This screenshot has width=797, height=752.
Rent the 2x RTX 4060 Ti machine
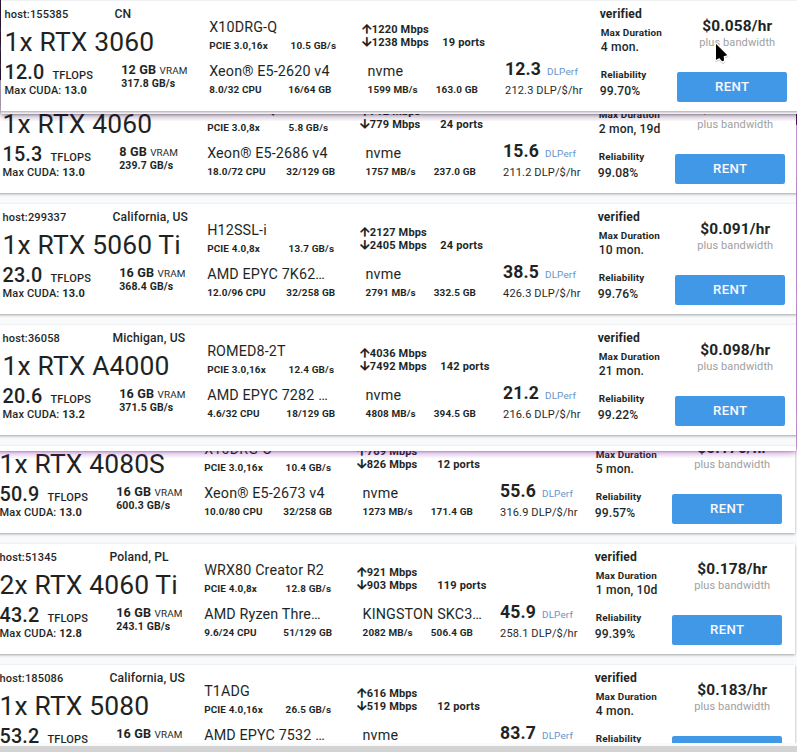(726, 630)
